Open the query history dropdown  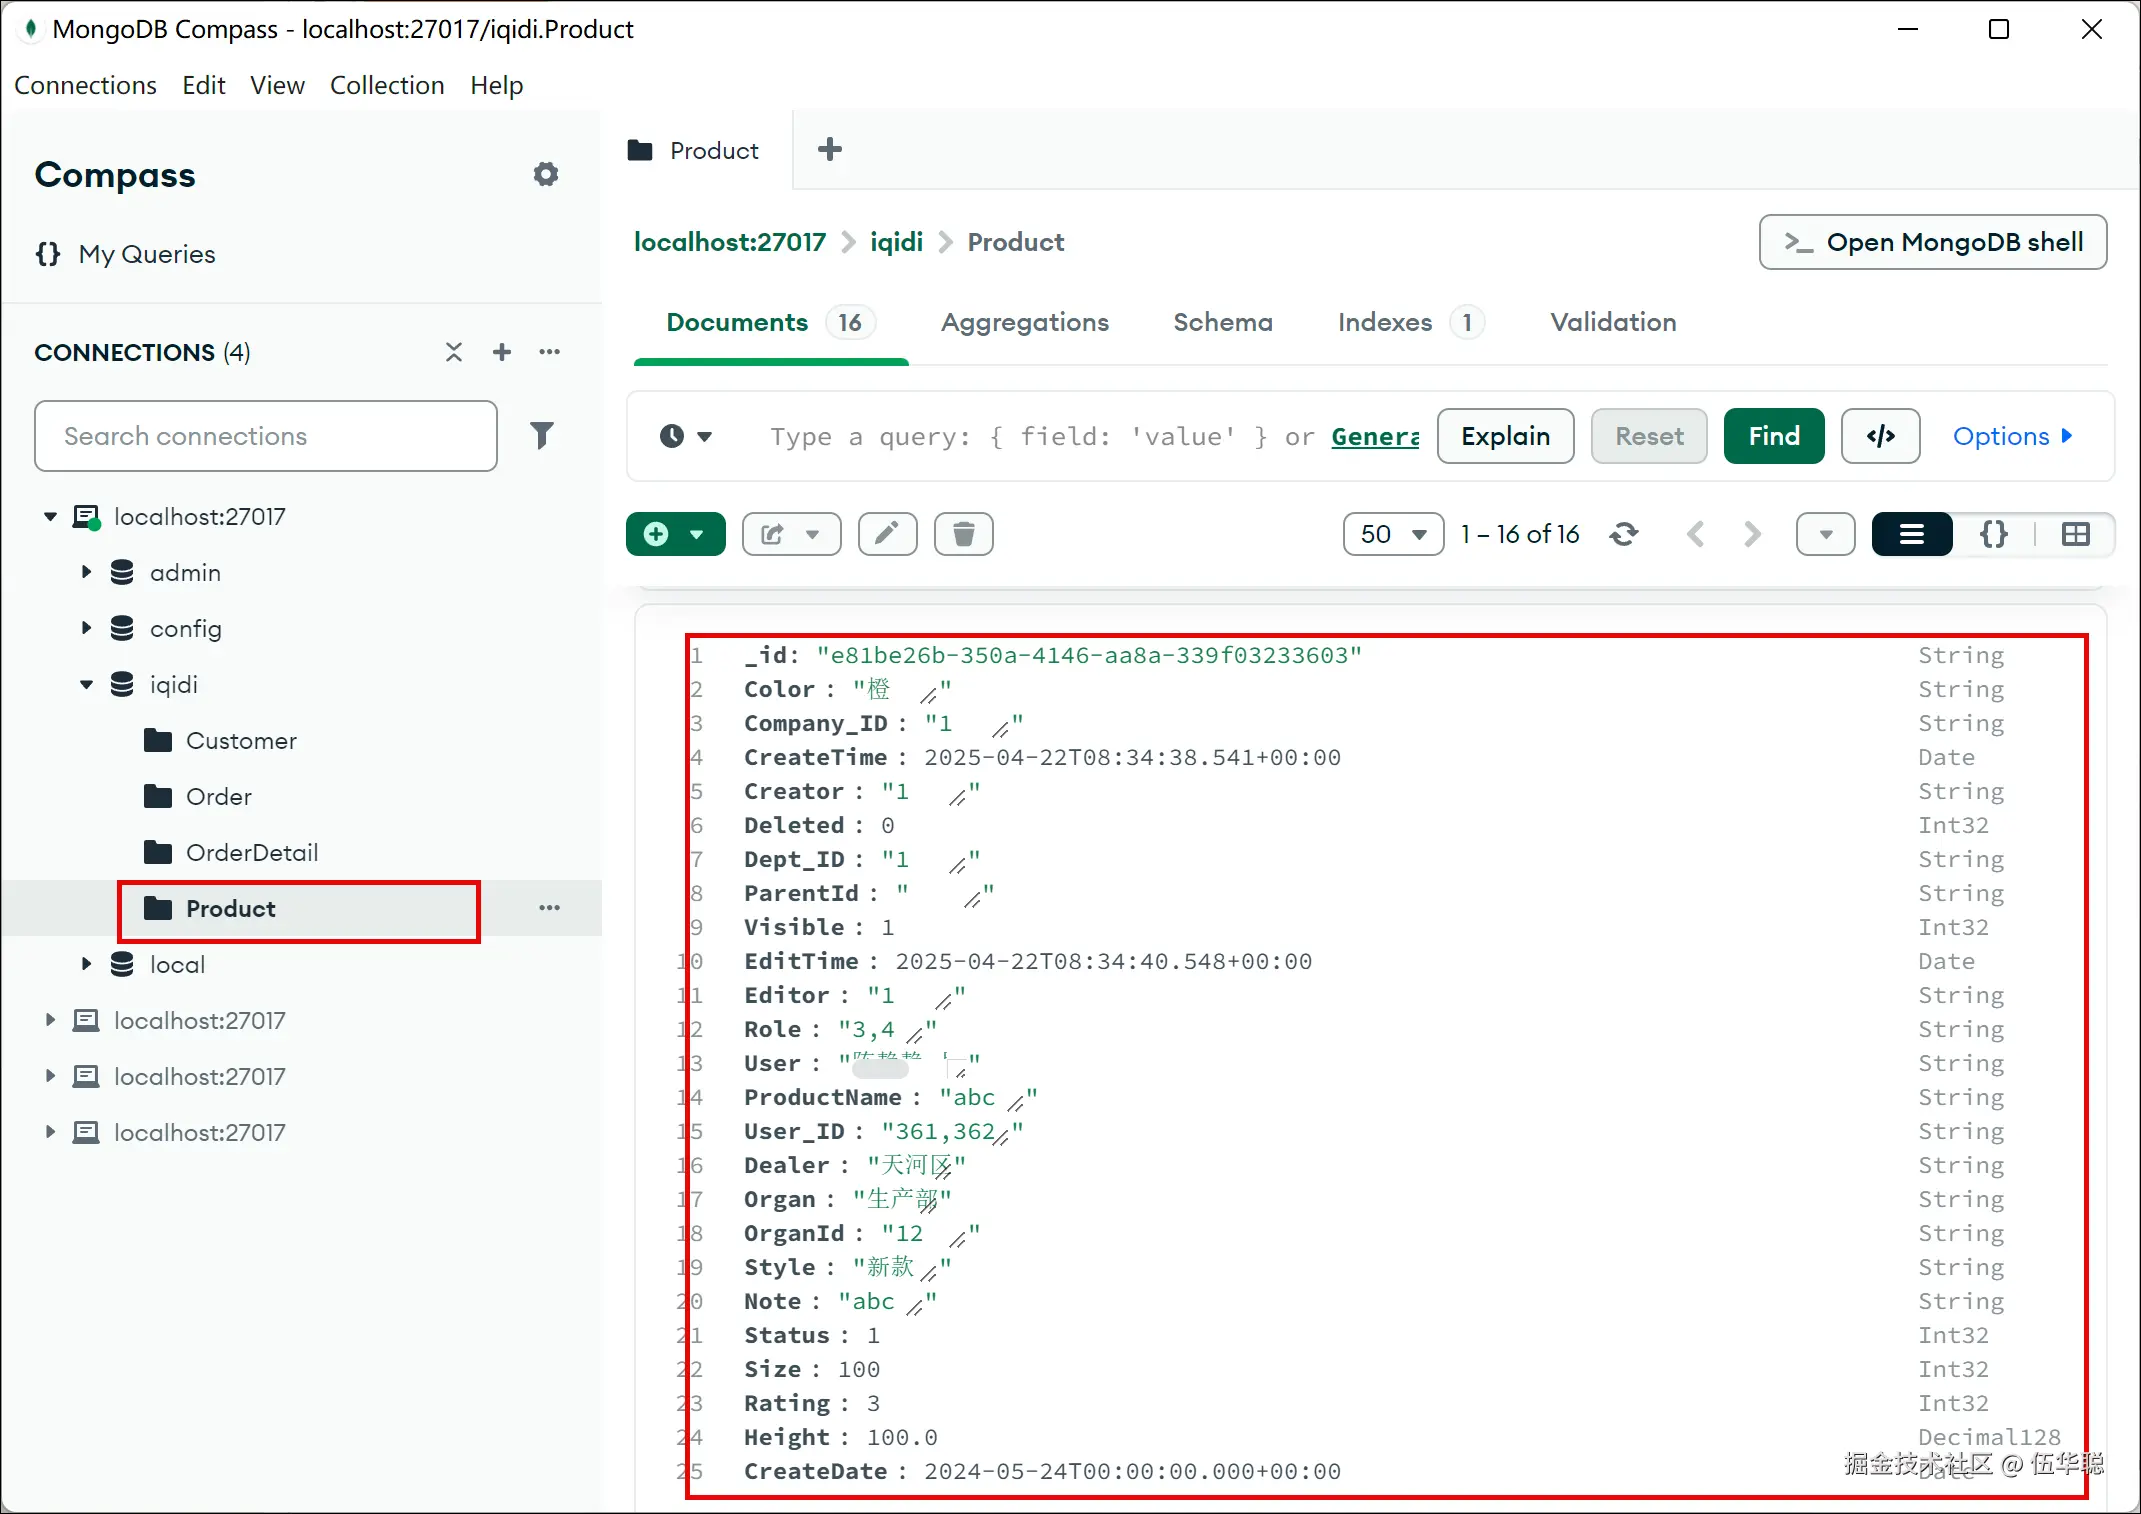pyautogui.click(x=686, y=436)
